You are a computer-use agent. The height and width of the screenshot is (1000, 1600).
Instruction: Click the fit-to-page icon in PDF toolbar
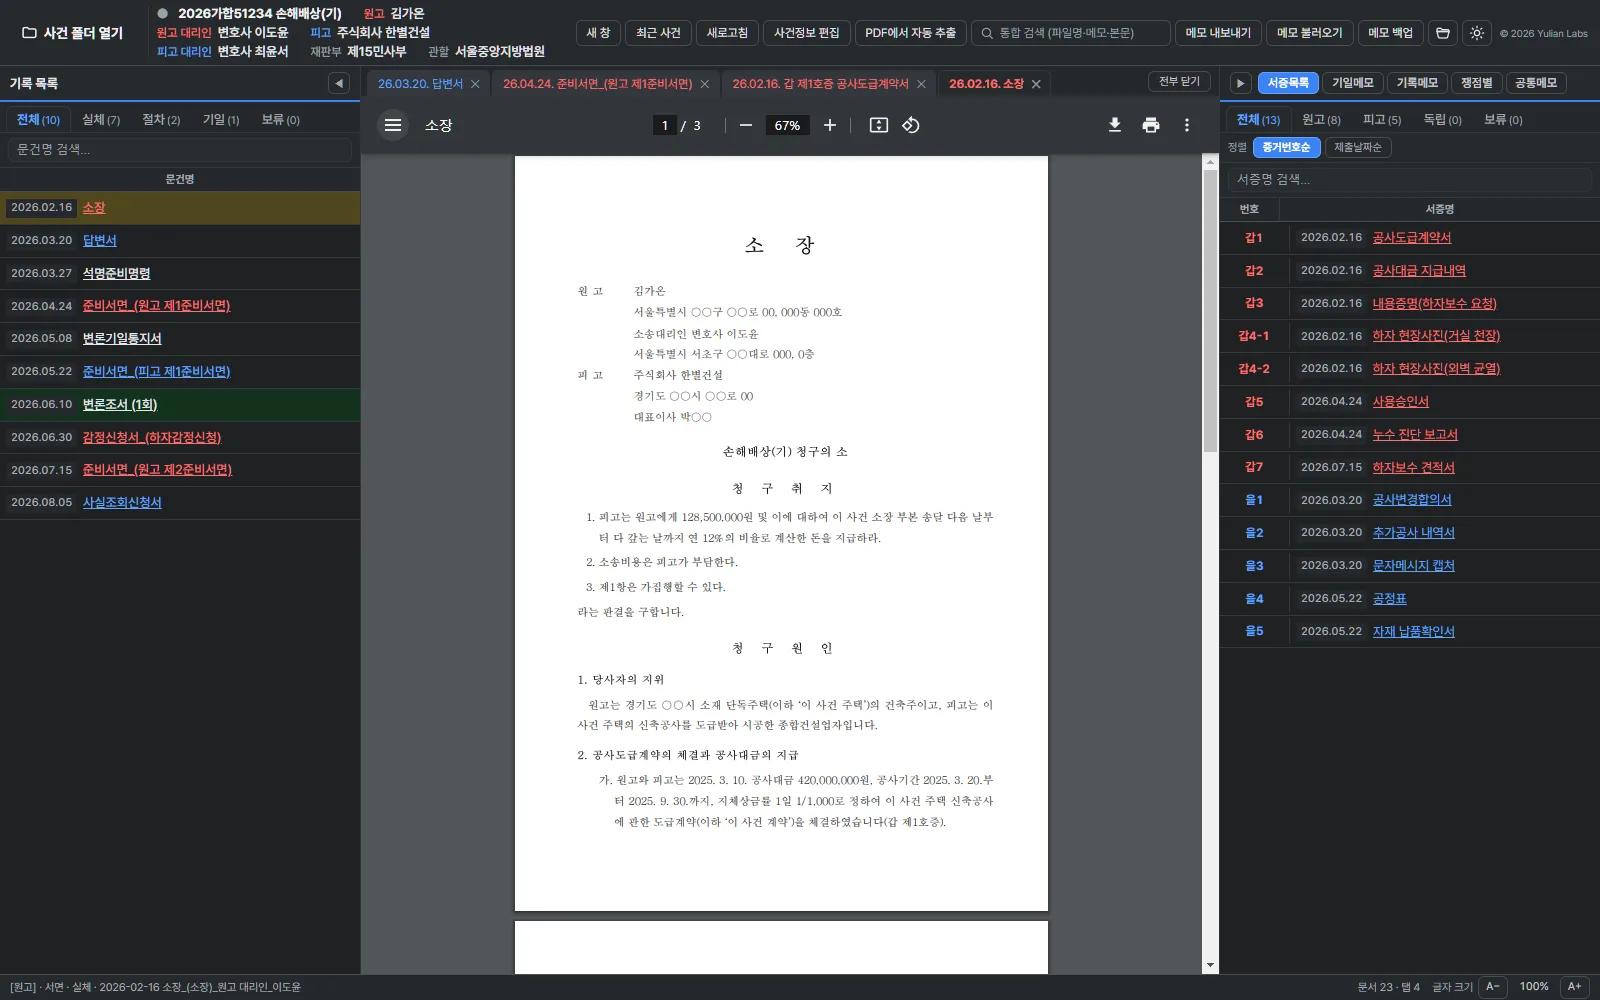pos(879,125)
